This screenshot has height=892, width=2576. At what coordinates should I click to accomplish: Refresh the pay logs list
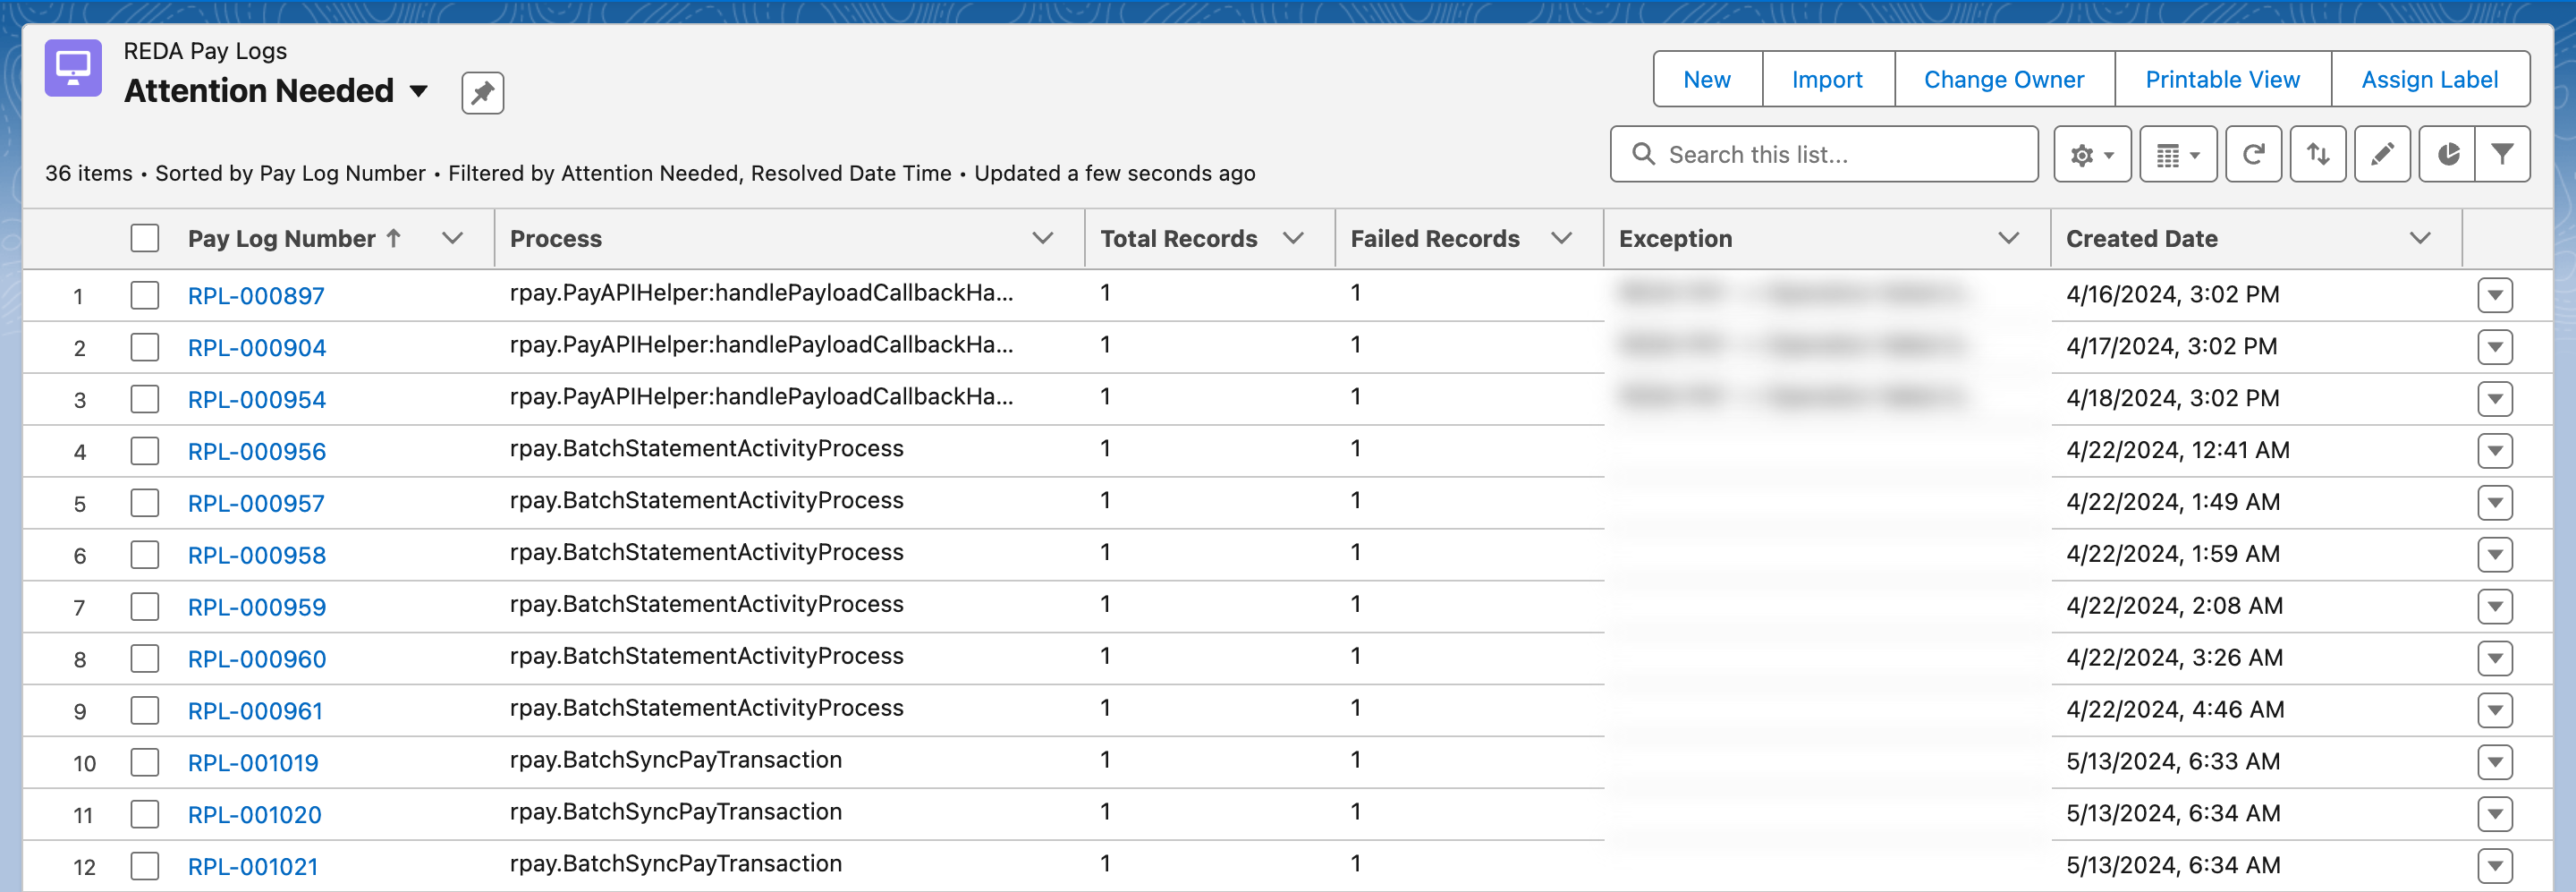tap(2253, 154)
